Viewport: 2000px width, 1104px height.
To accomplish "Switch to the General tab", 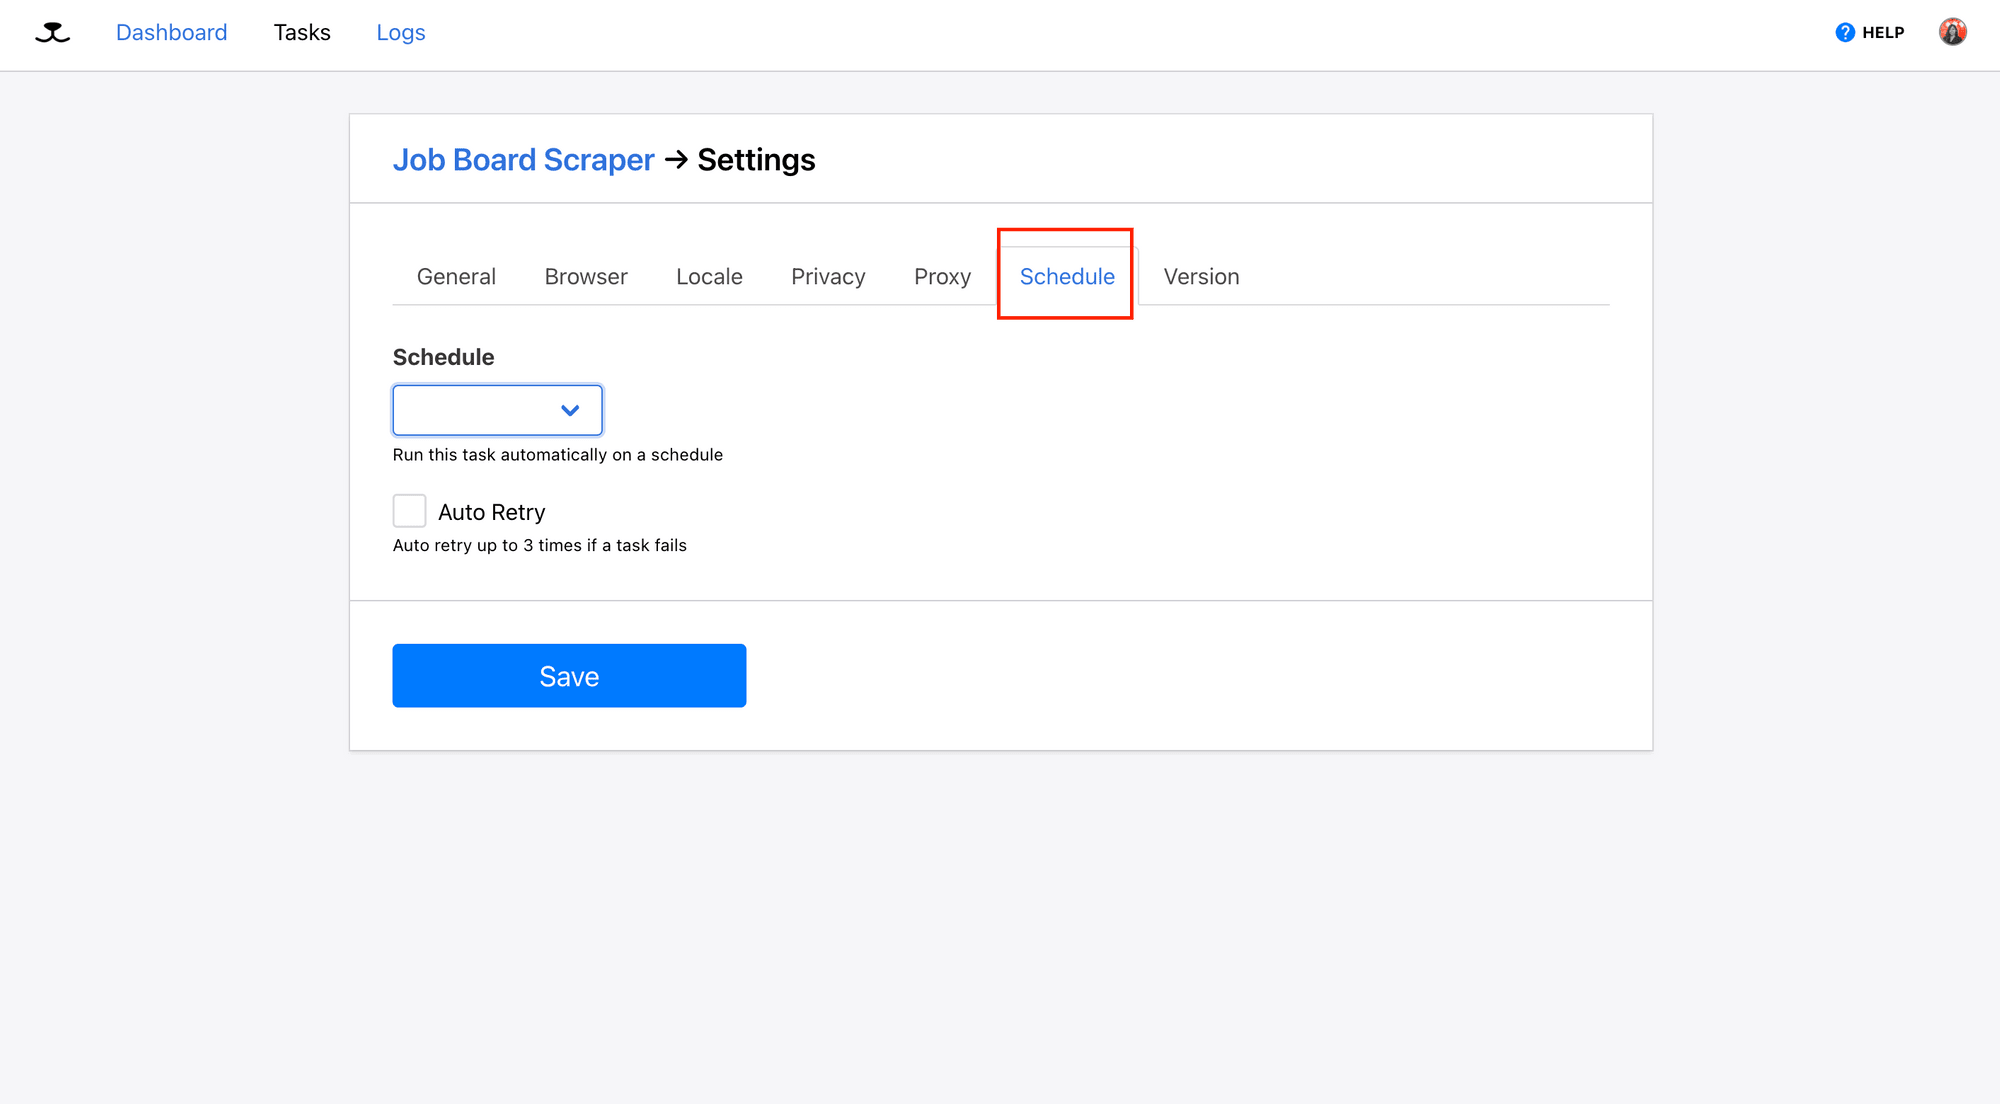I will click(456, 277).
